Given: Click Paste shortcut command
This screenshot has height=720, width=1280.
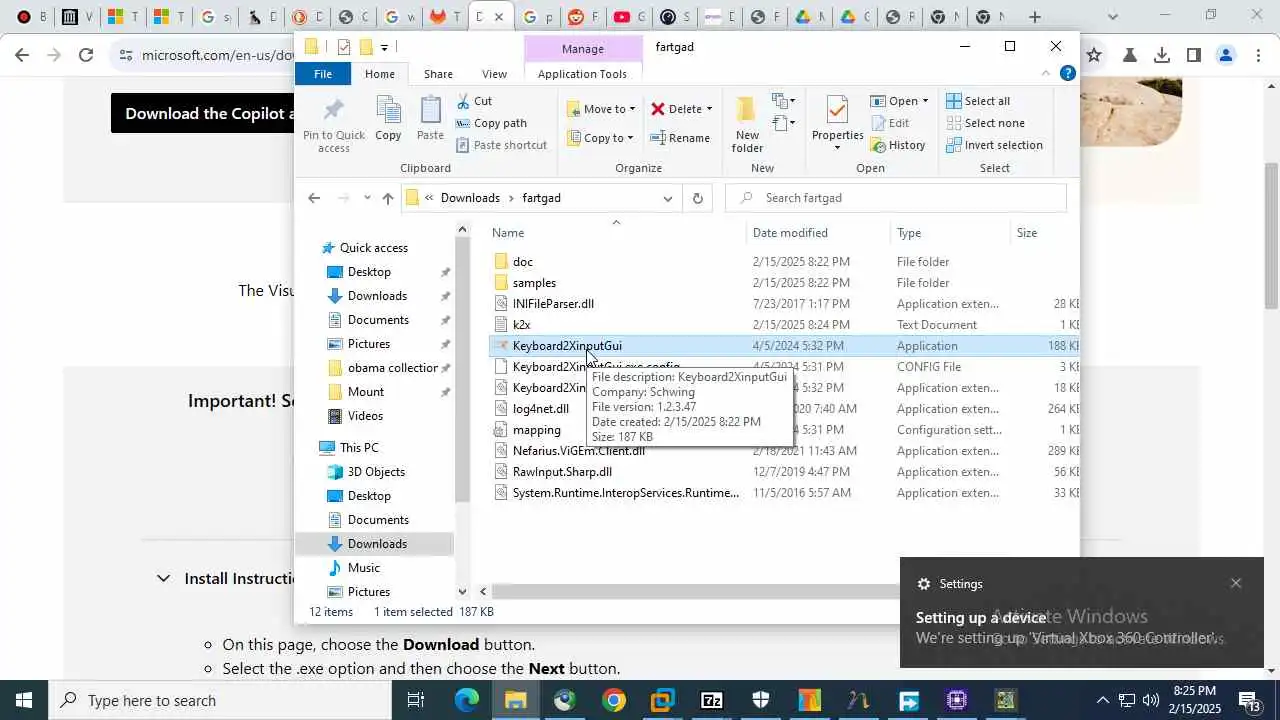Looking at the screenshot, I should click(x=501, y=145).
